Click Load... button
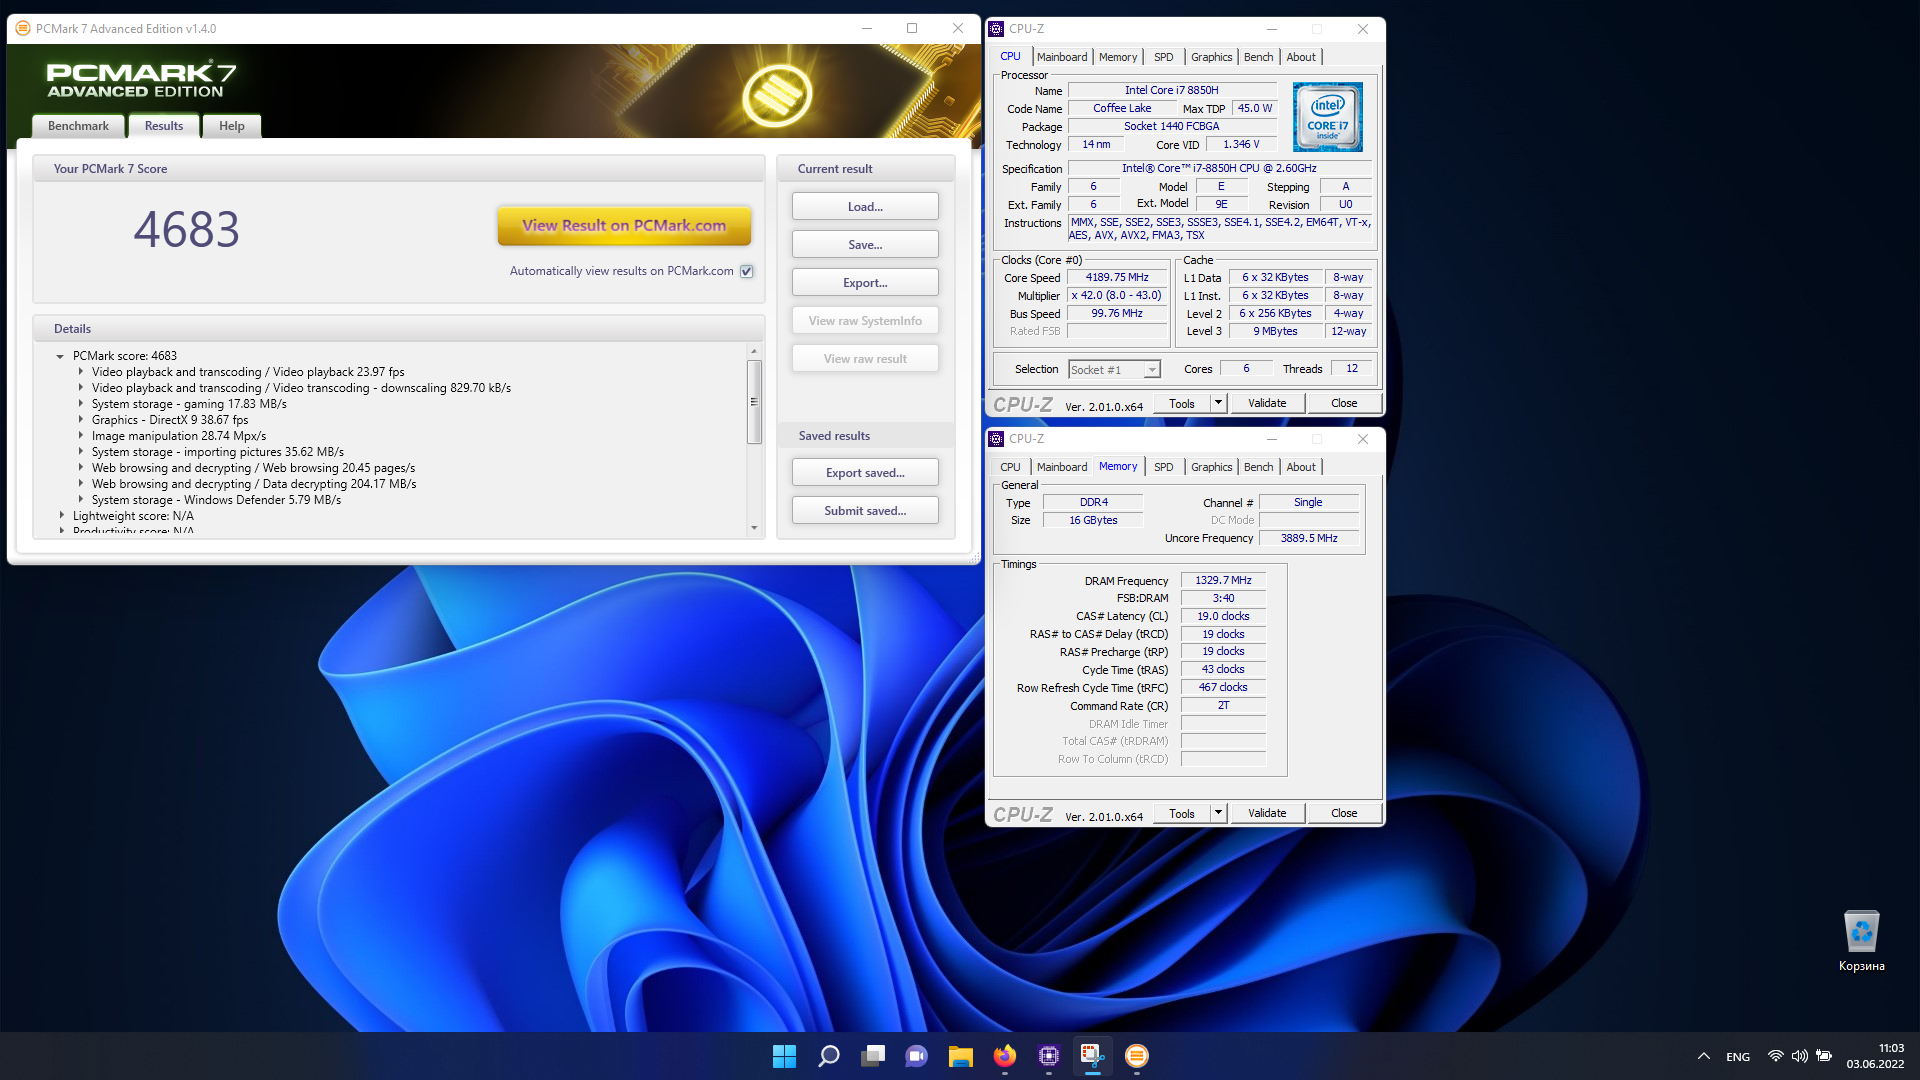 pyautogui.click(x=865, y=207)
